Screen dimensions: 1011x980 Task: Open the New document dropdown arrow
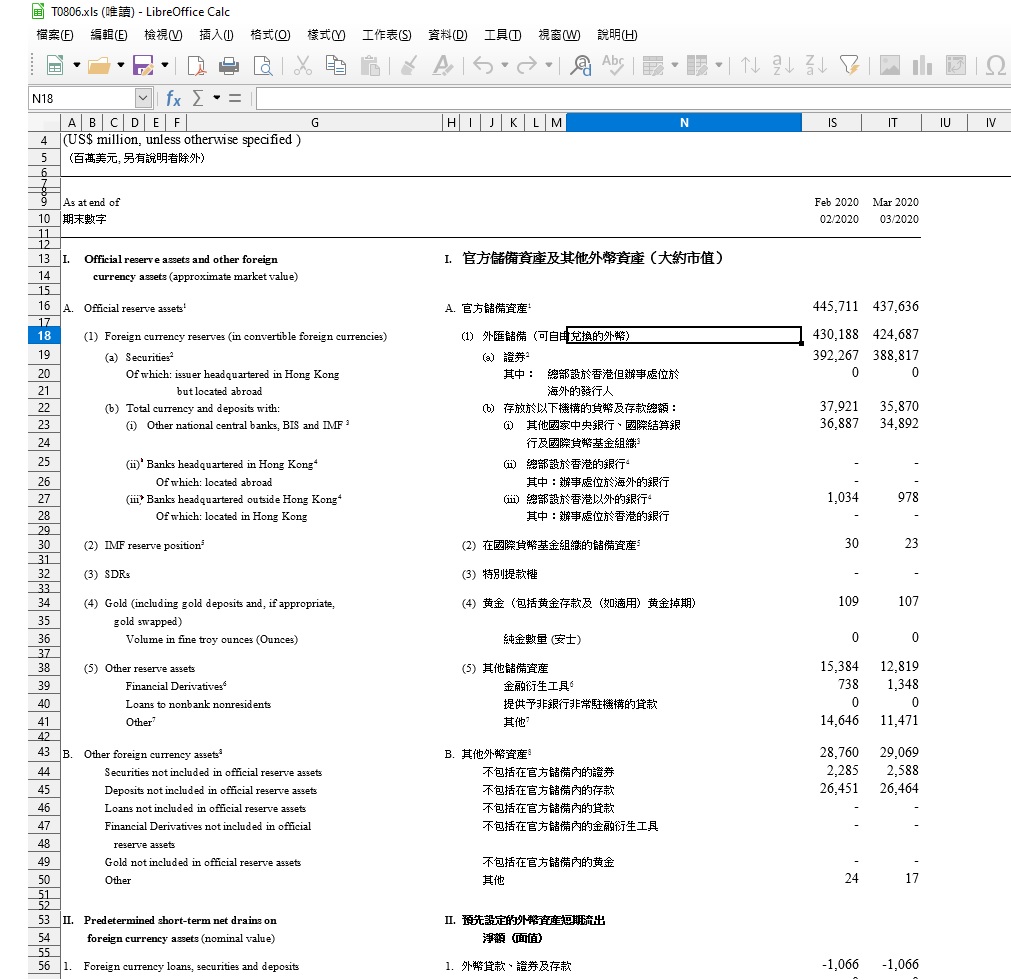[76, 65]
